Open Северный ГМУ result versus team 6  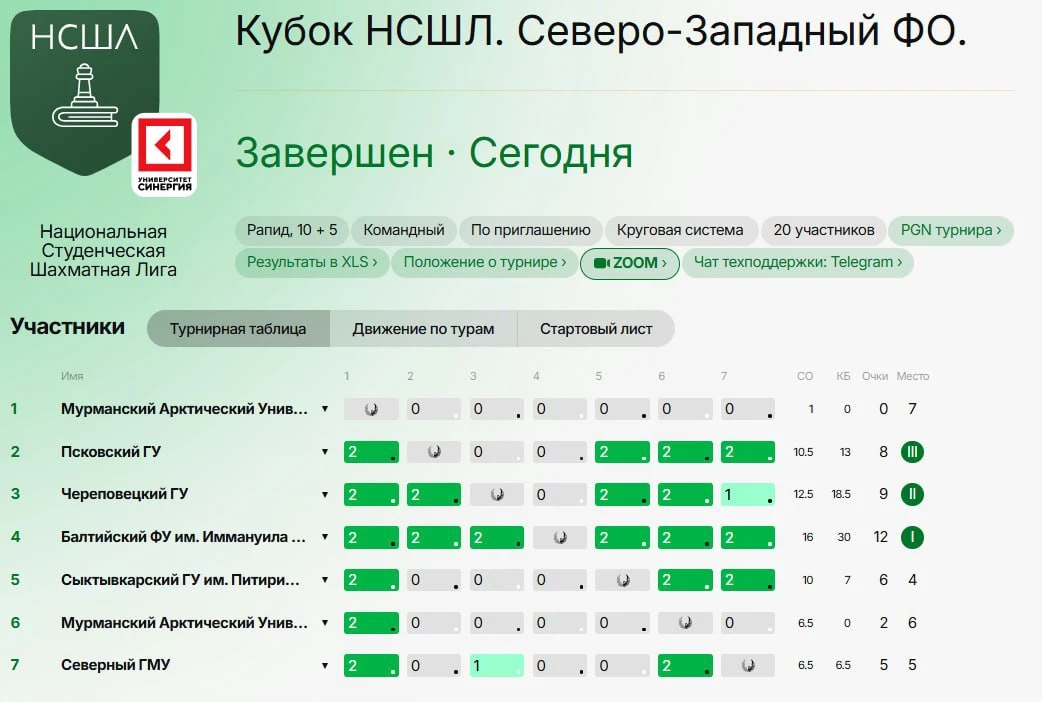685,665
